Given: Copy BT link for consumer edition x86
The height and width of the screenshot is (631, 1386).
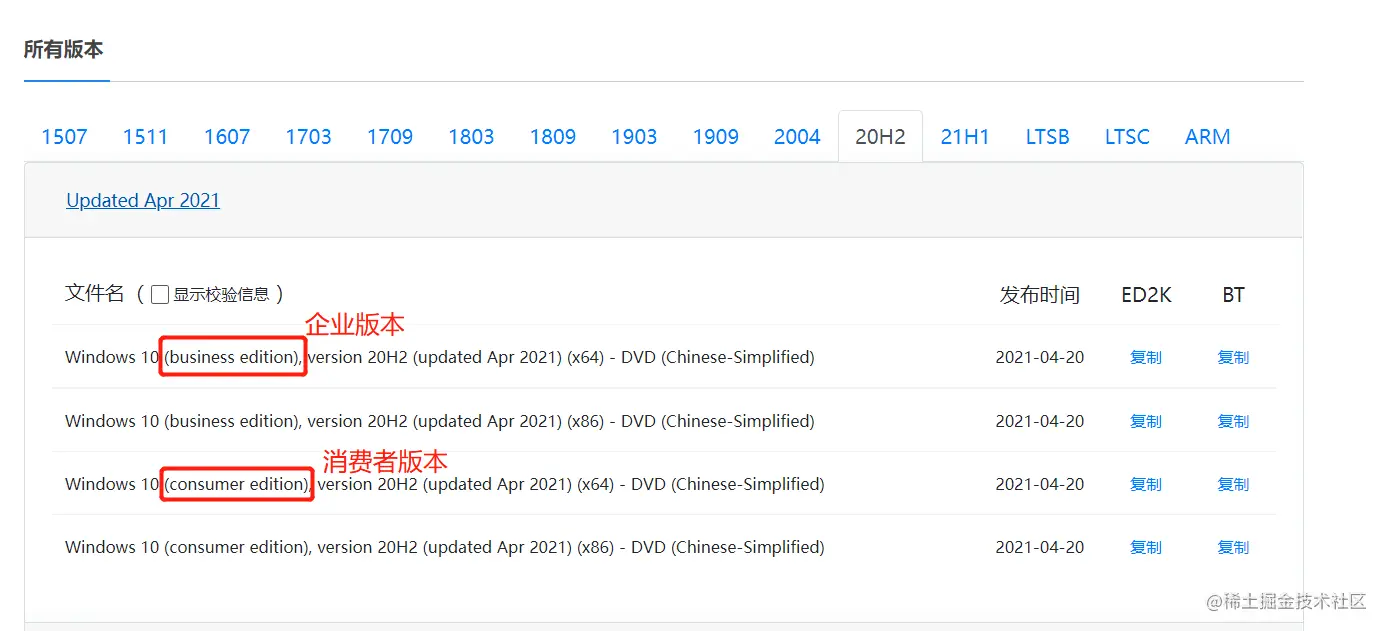Looking at the screenshot, I should click(x=1233, y=547).
